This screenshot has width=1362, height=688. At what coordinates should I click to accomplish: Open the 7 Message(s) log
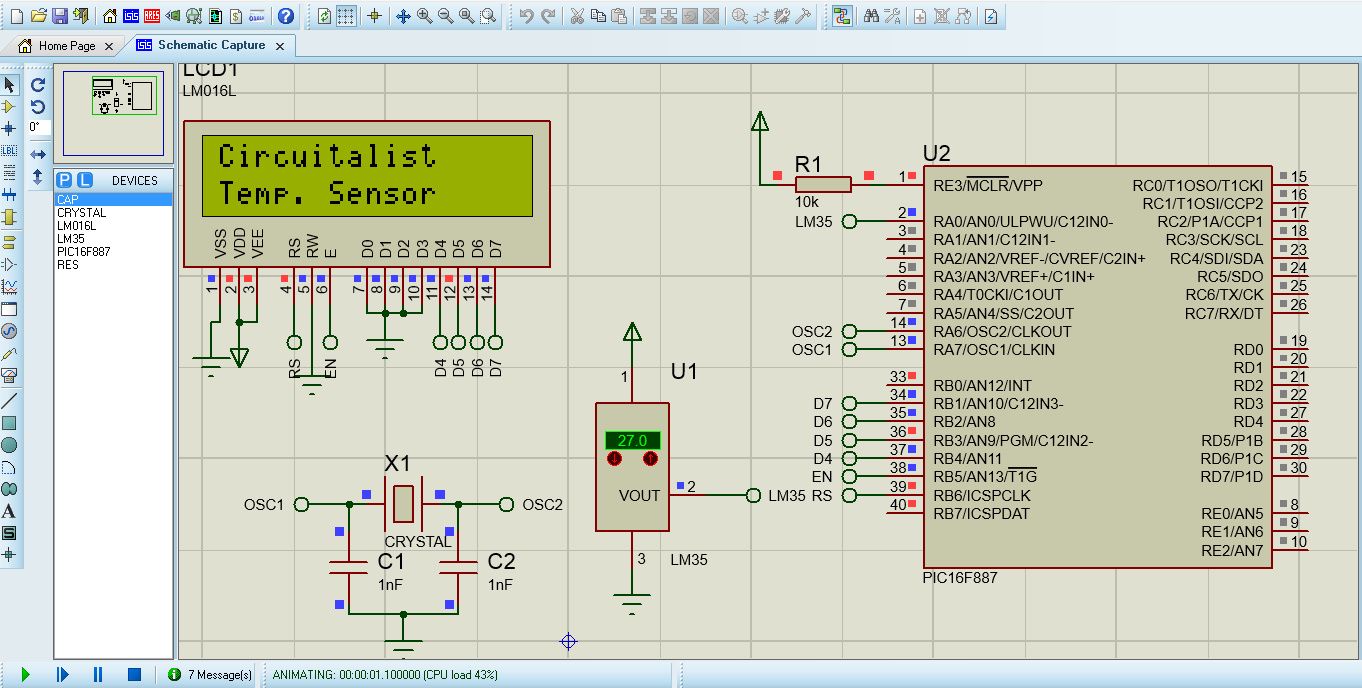(213, 675)
